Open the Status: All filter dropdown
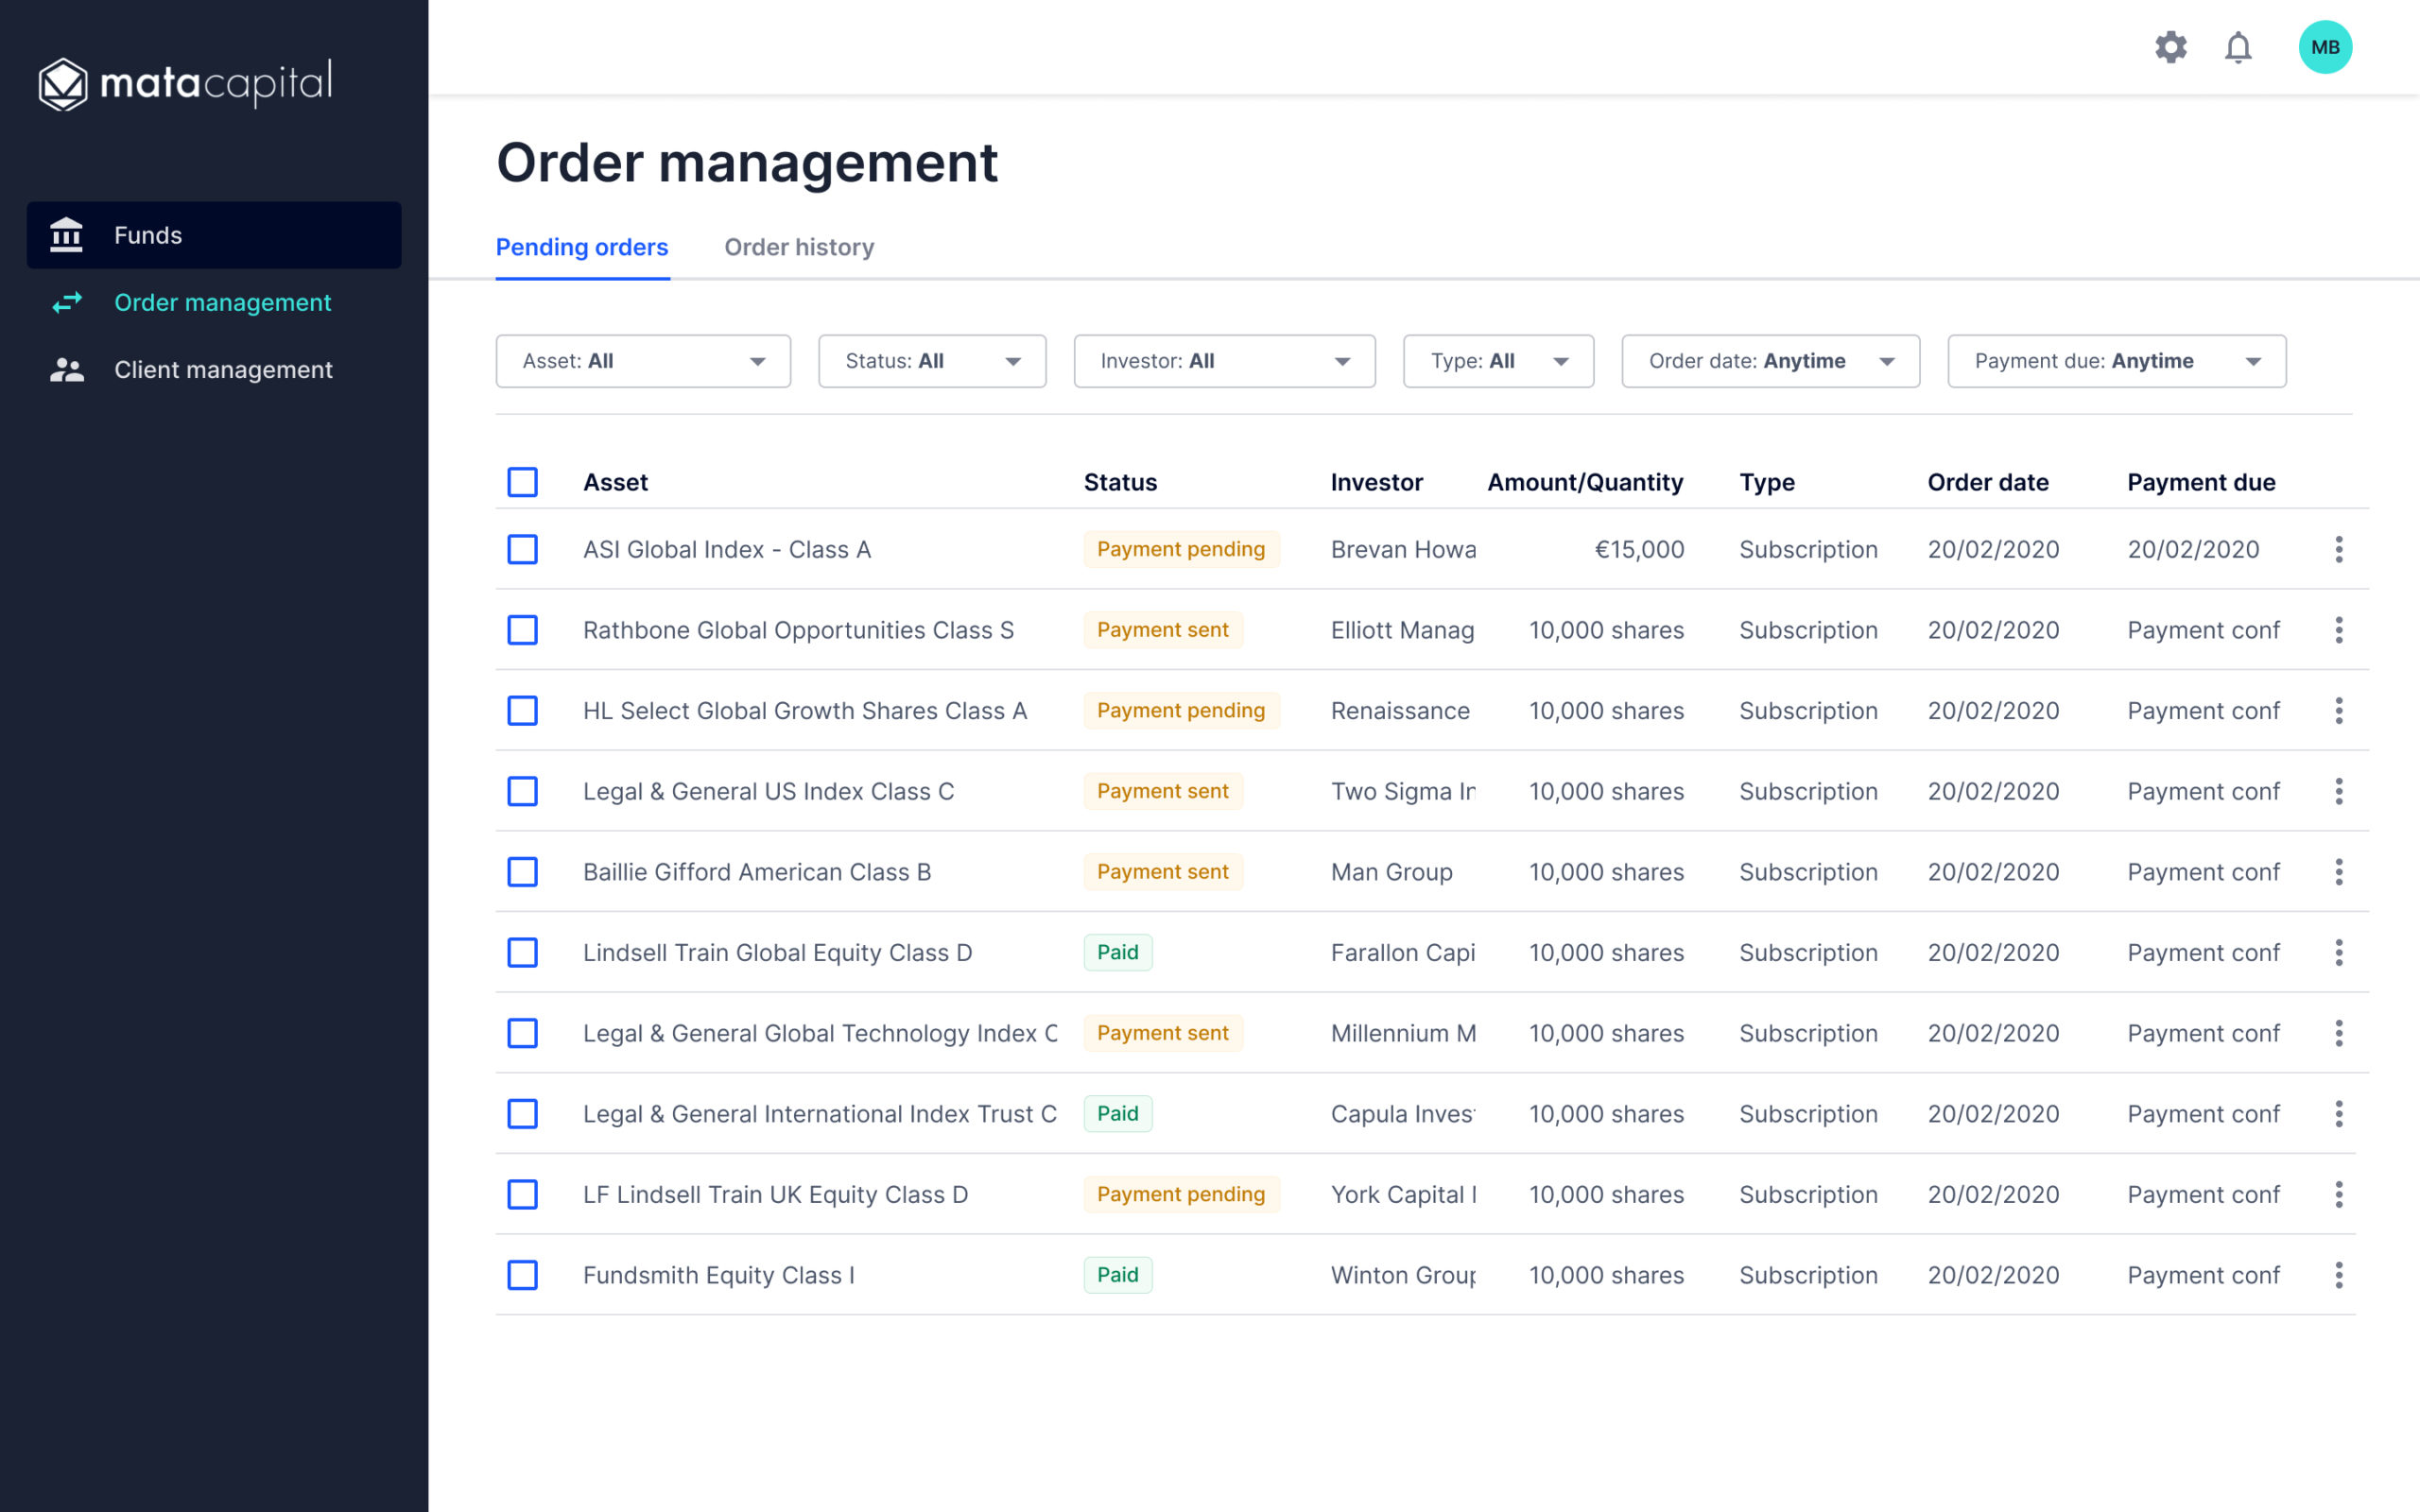Viewport: 2420px width, 1512px height. 931,361
